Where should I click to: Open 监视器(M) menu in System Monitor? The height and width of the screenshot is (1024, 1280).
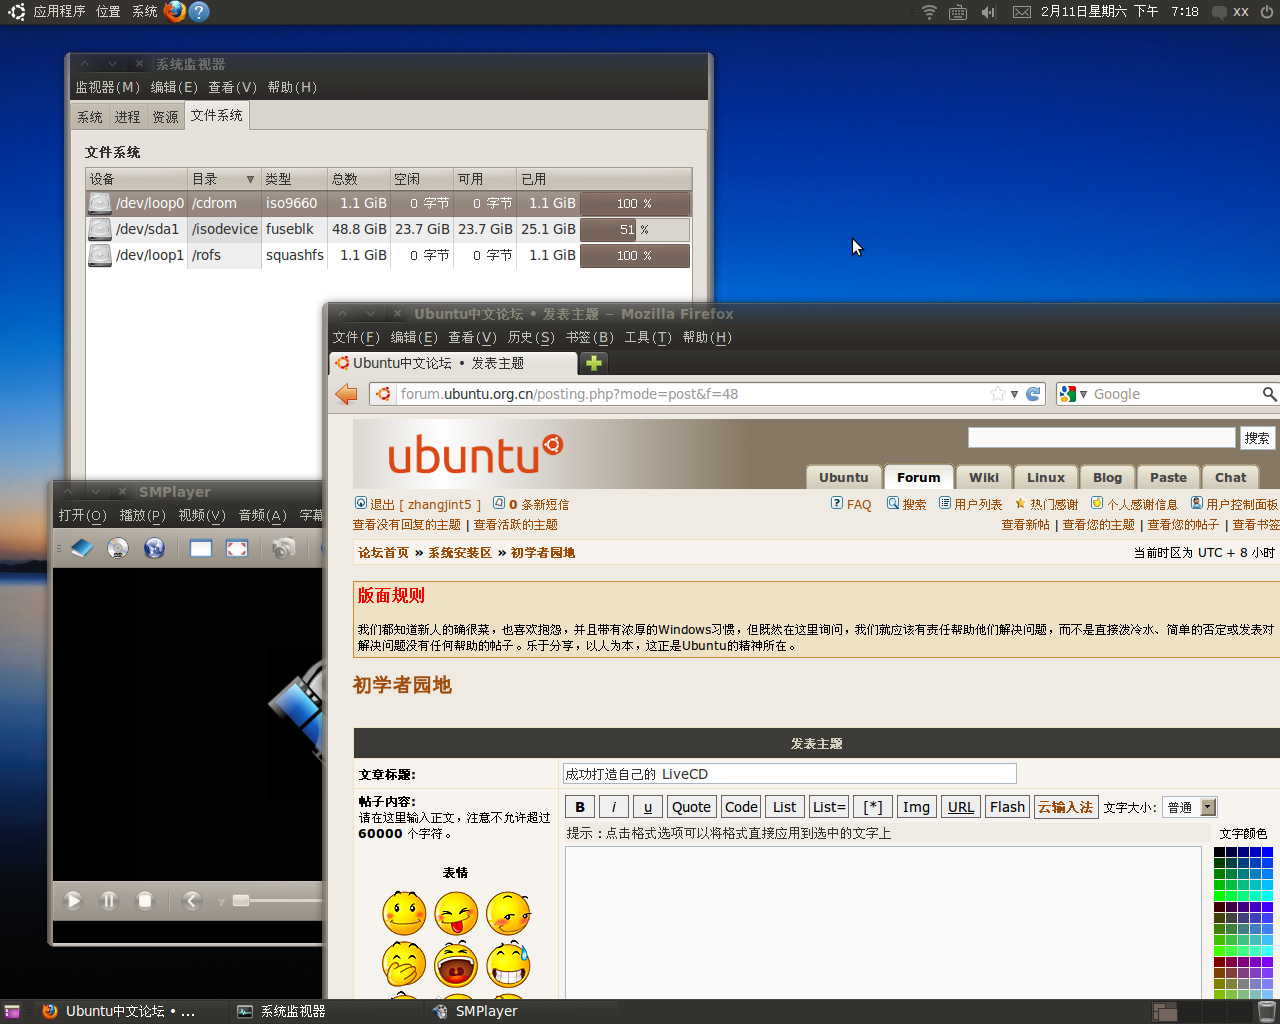coord(107,87)
